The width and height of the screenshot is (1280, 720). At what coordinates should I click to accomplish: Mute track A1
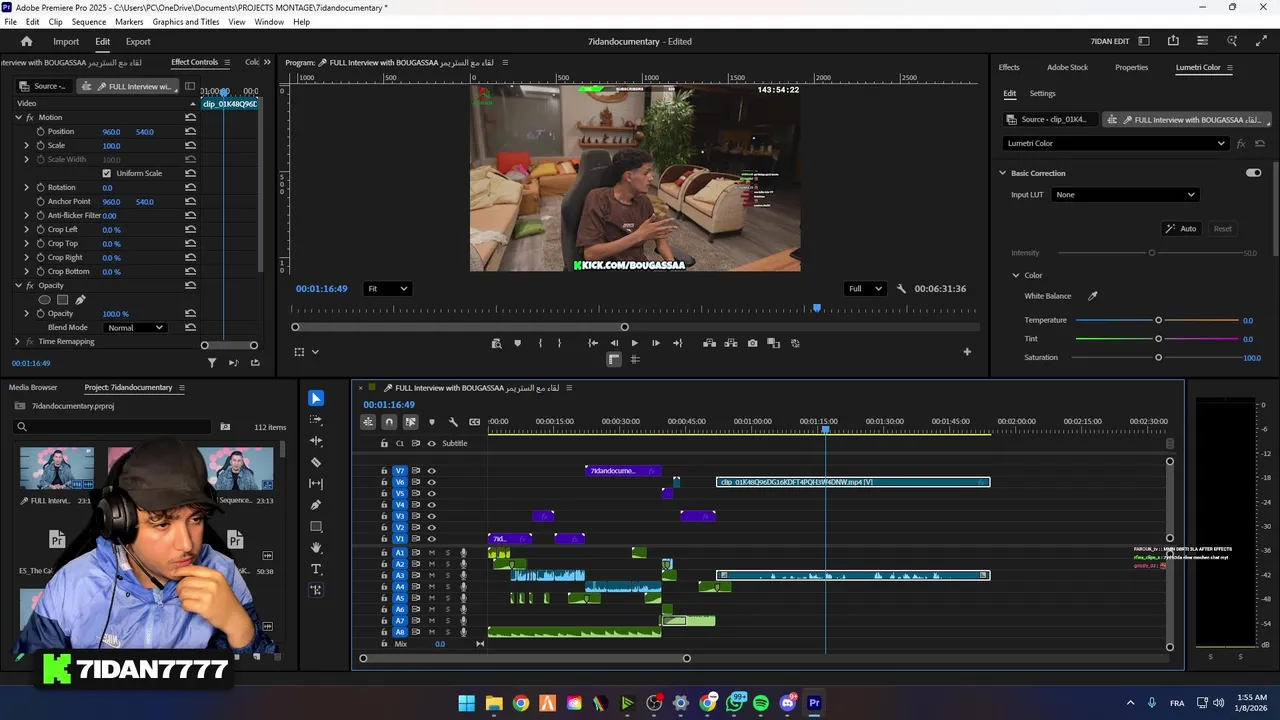[x=432, y=553]
